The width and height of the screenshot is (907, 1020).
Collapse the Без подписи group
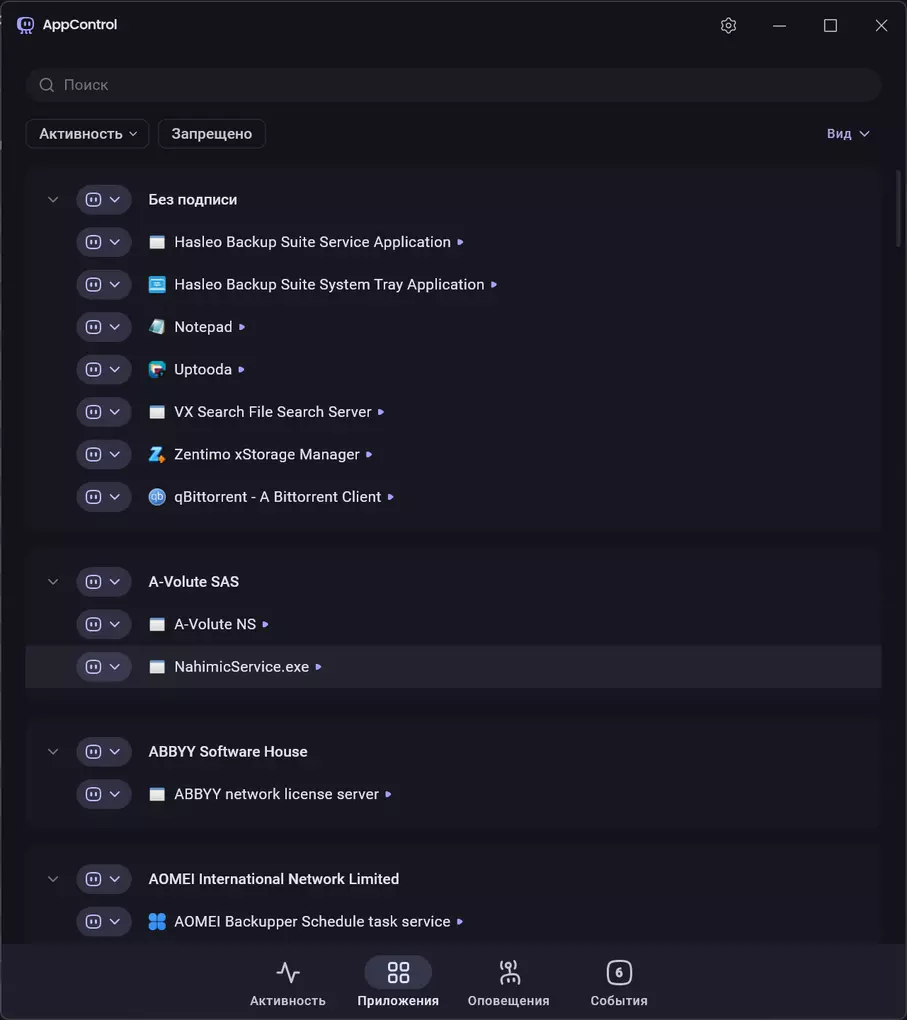click(53, 200)
